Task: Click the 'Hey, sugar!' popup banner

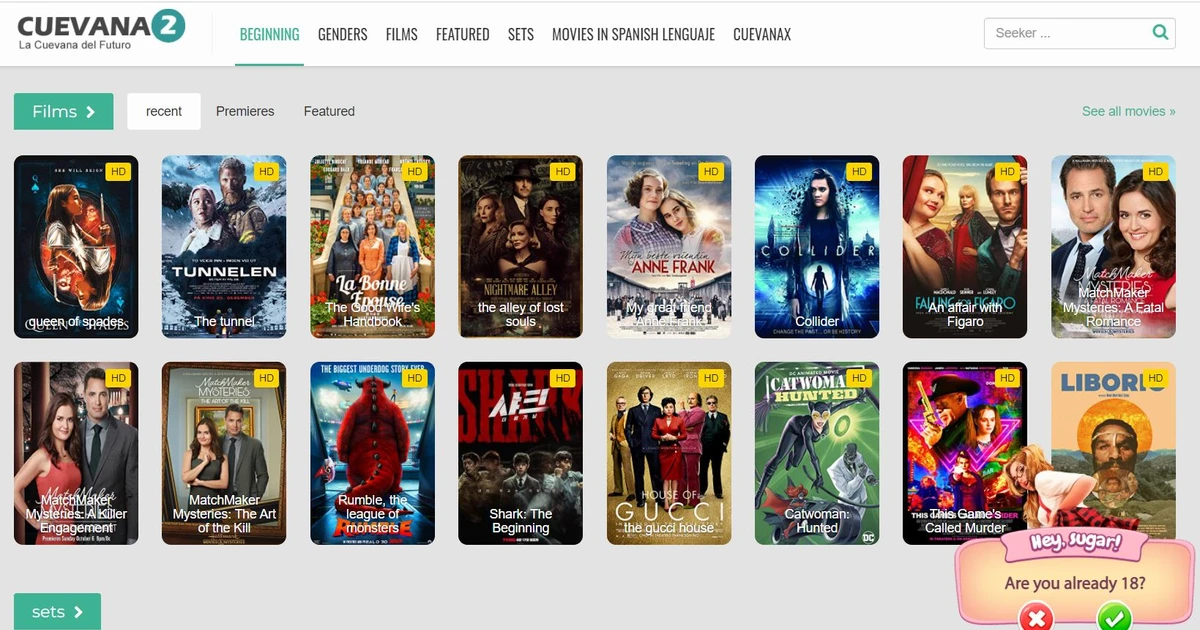Action: point(1076,544)
